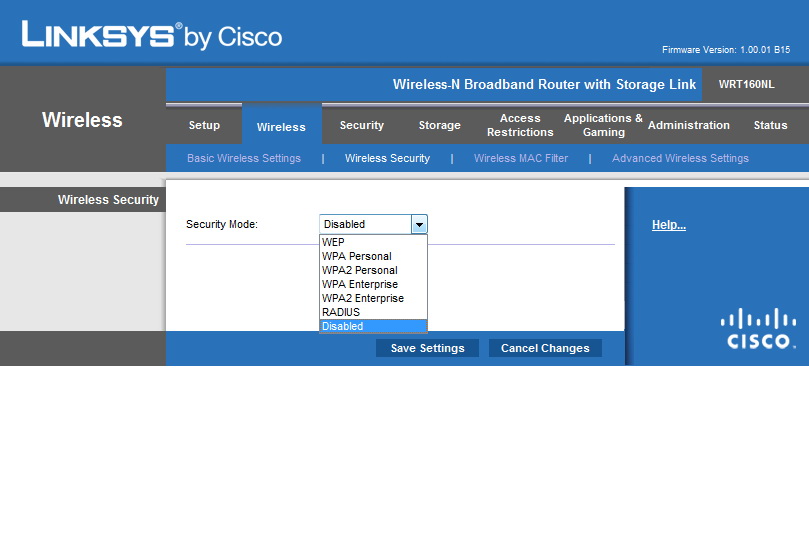This screenshot has width=809, height=551.
Task: Click the Linksys by Cisco logo
Action: point(152,36)
